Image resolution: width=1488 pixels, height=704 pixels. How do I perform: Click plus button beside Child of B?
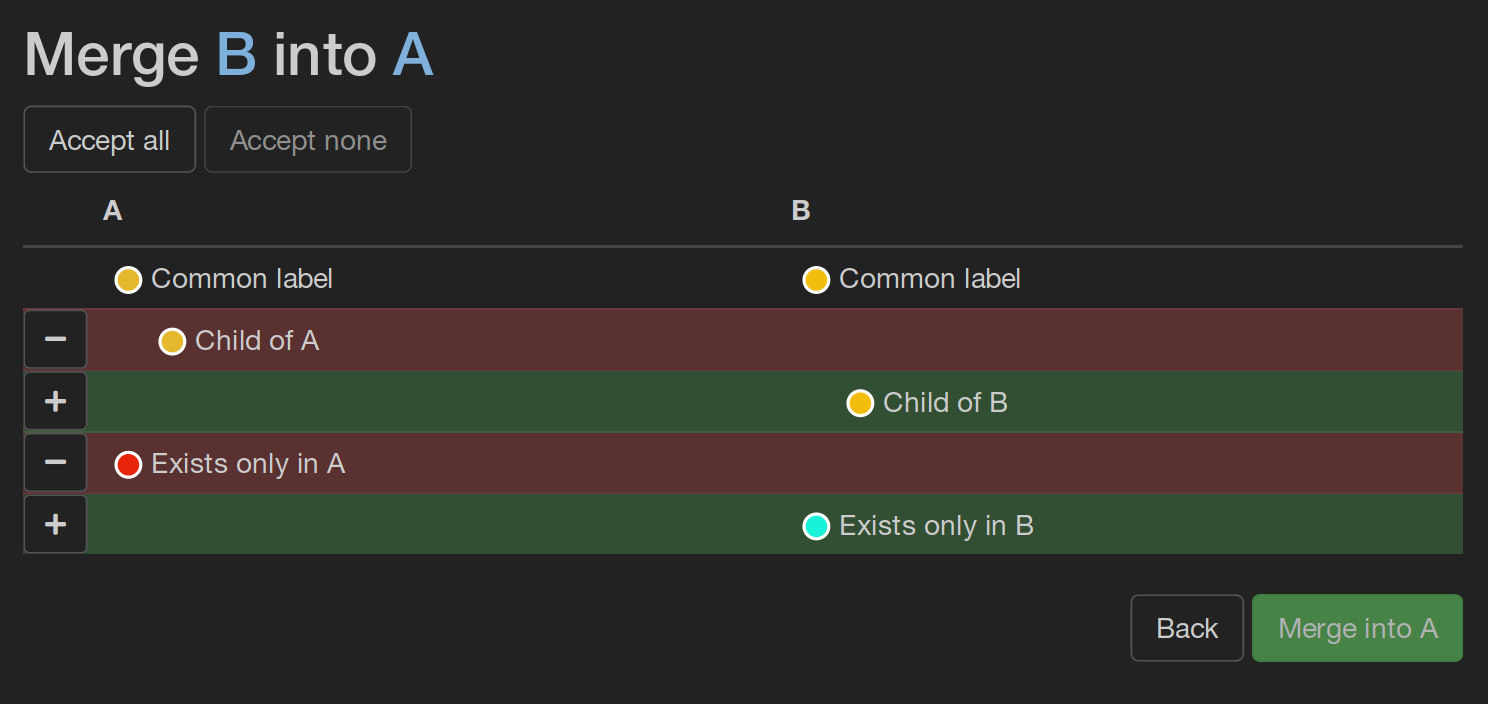55,402
